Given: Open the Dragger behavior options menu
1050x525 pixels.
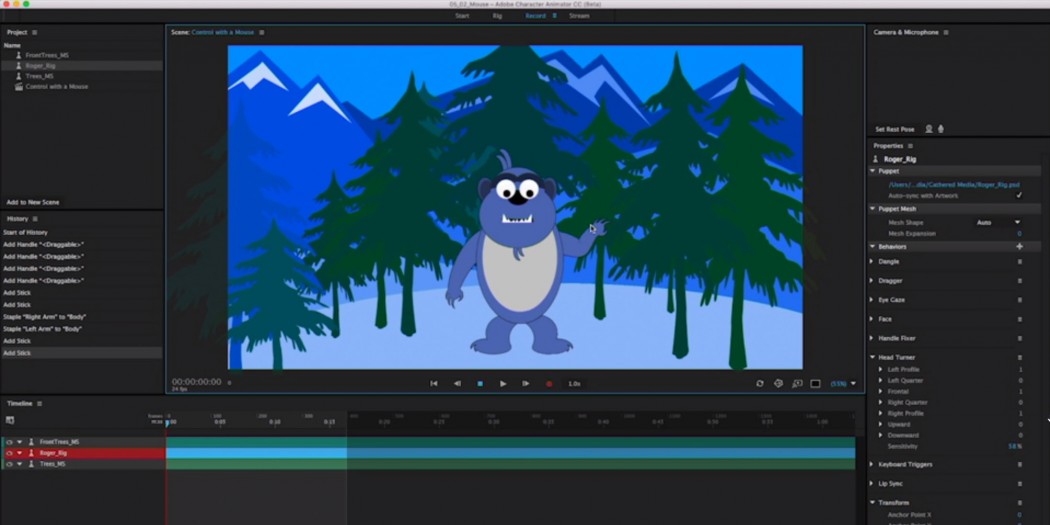Looking at the screenshot, I should tap(1020, 281).
